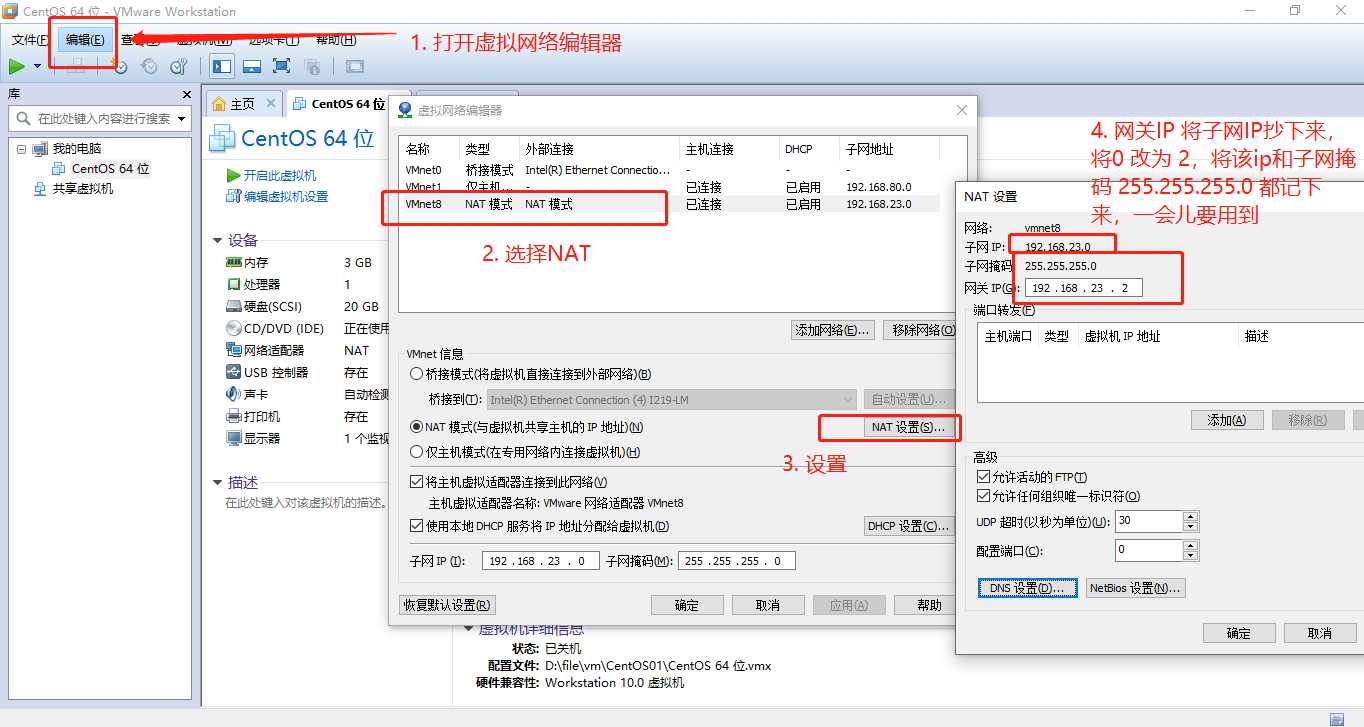Toggle the show library sidebar icon
Image resolution: width=1364 pixels, height=727 pixels.
[222, 66]
